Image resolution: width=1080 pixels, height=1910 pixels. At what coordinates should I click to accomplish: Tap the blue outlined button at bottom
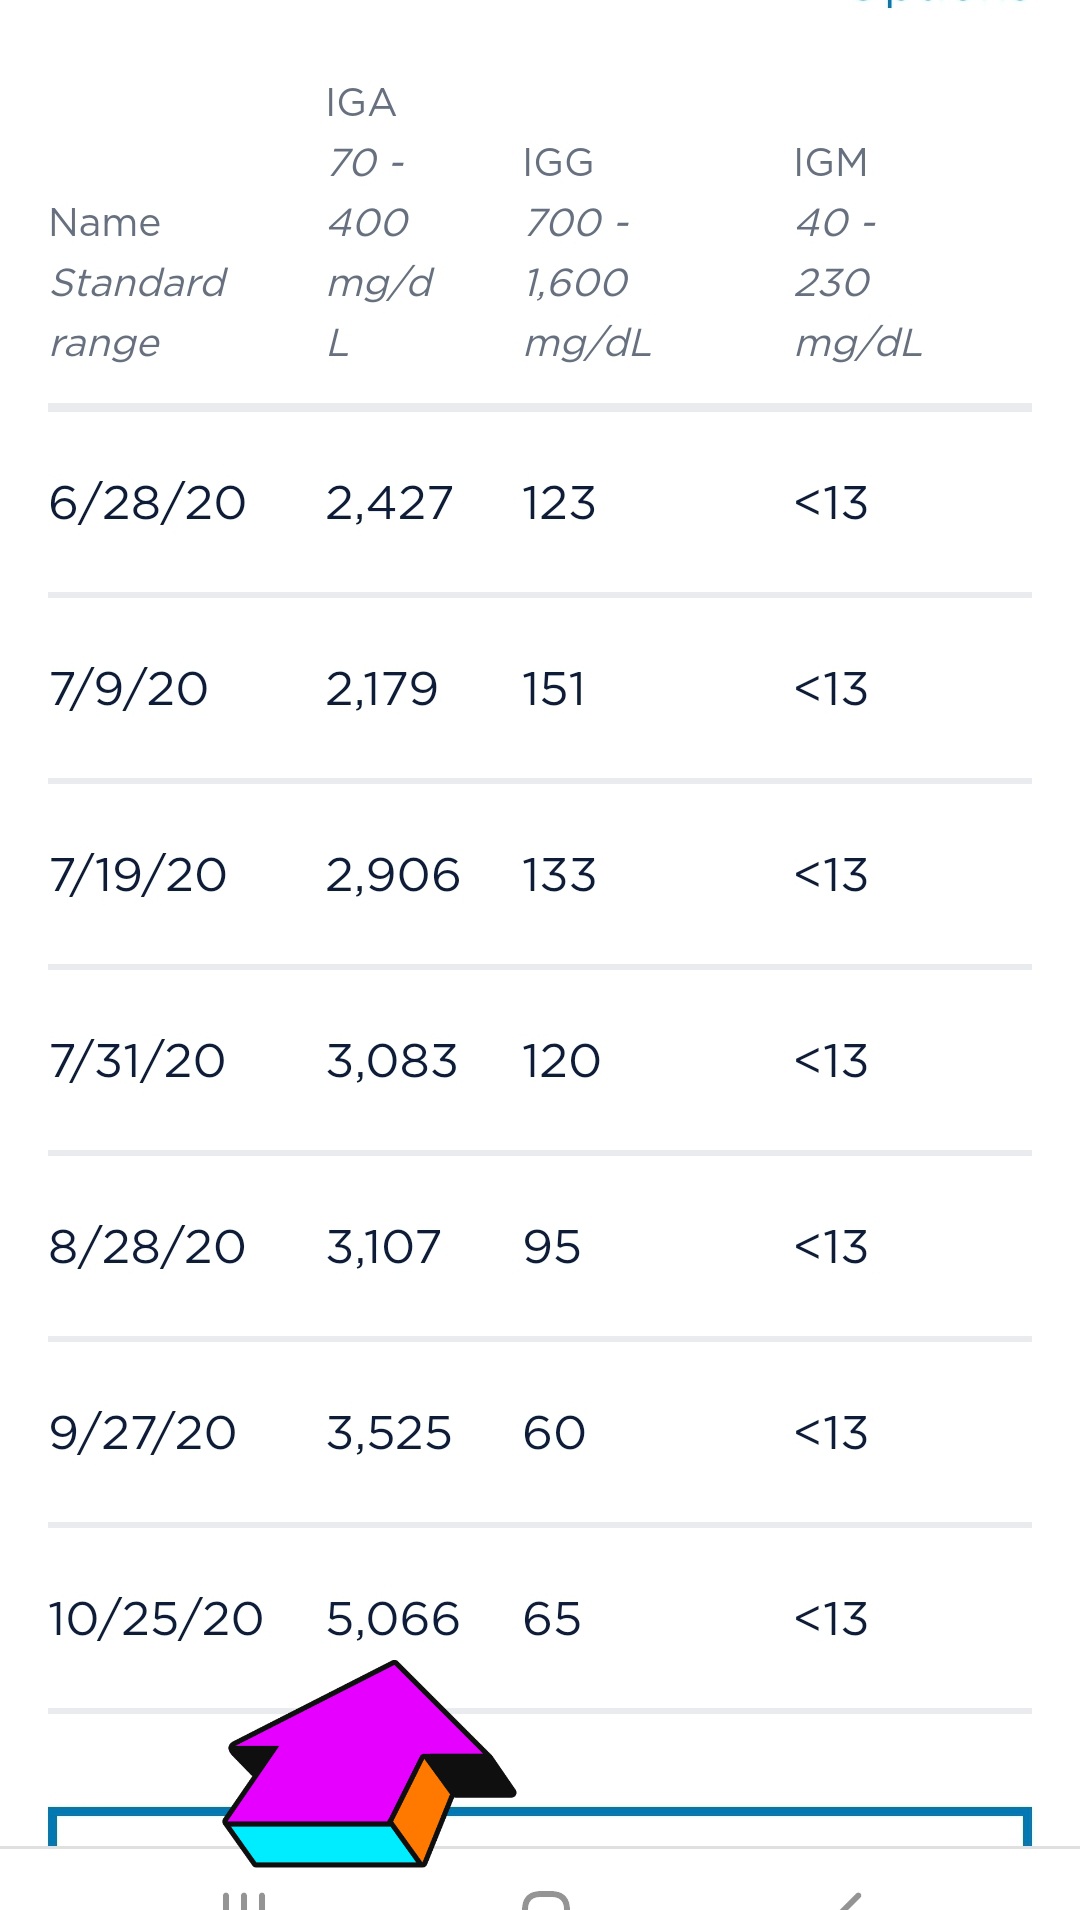(x=540, y=1827)
